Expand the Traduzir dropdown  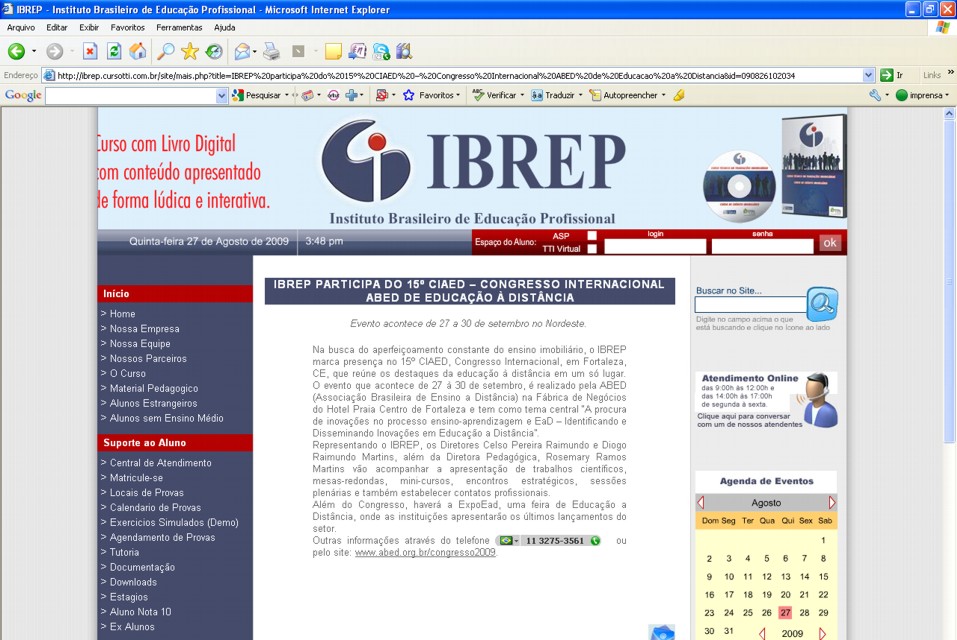(580, 95)
